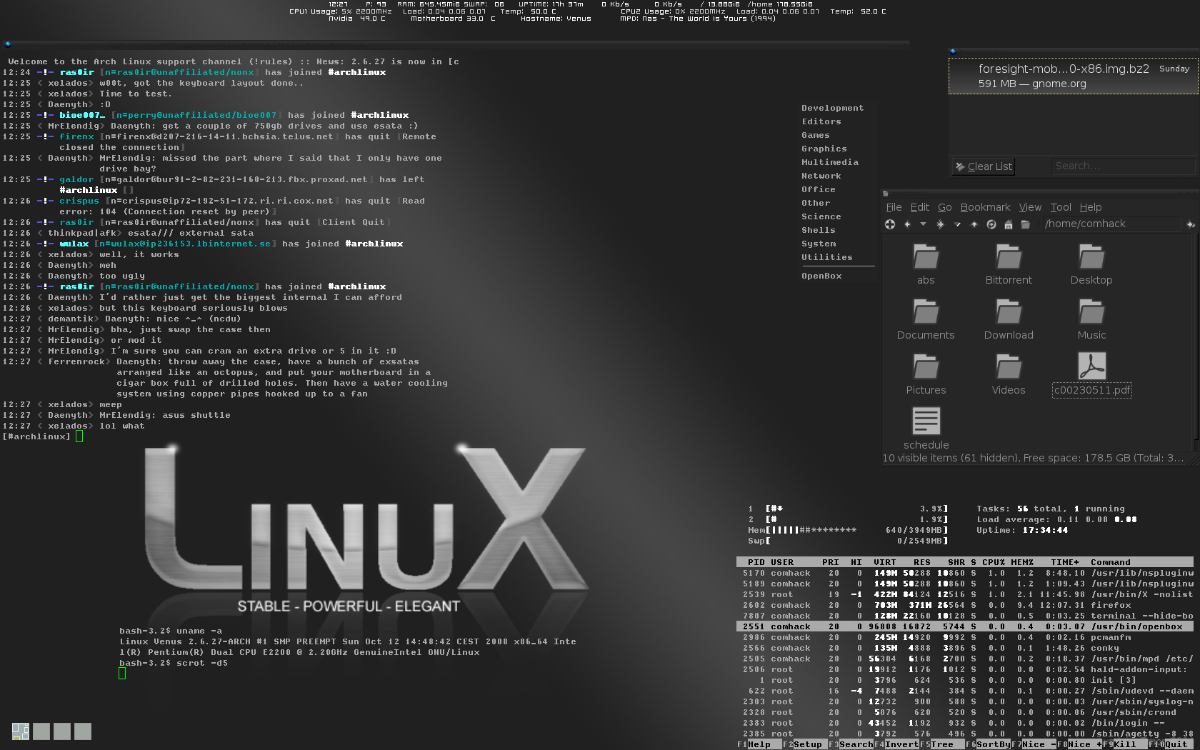Reload the current folder view
1200x750 pixels.
click(x=991, y=224)
